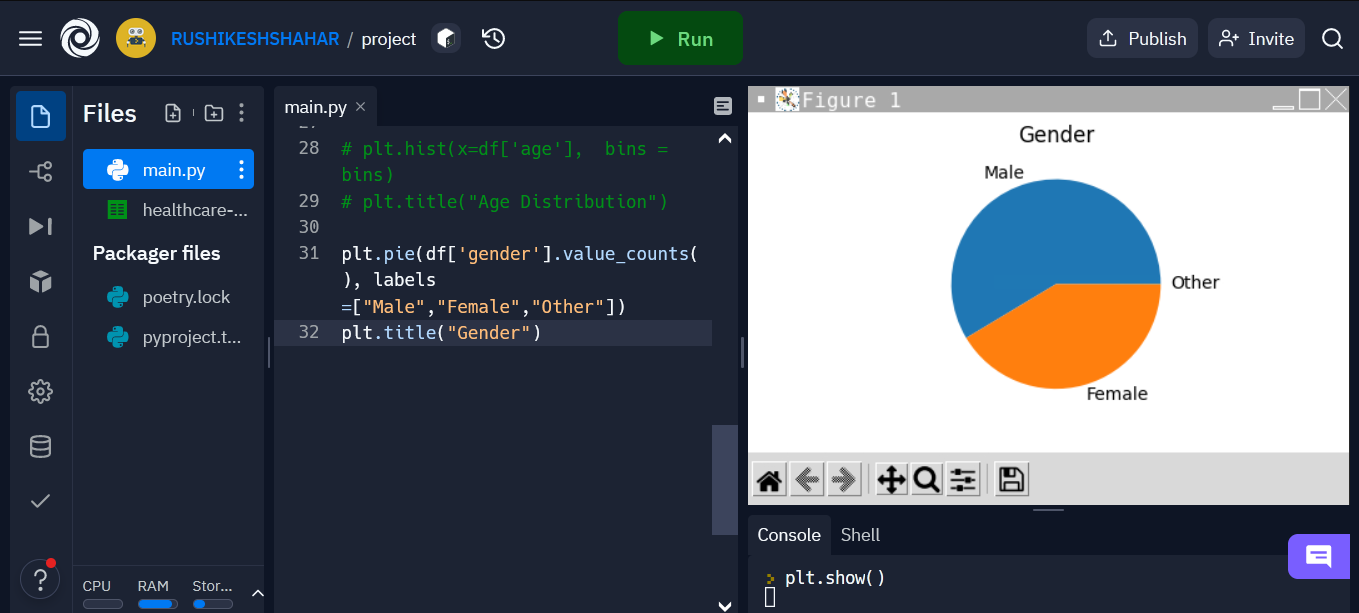Switch to the Console tab
The width and height of the screenshot is (1359, 613).
(x=789, y=535)
